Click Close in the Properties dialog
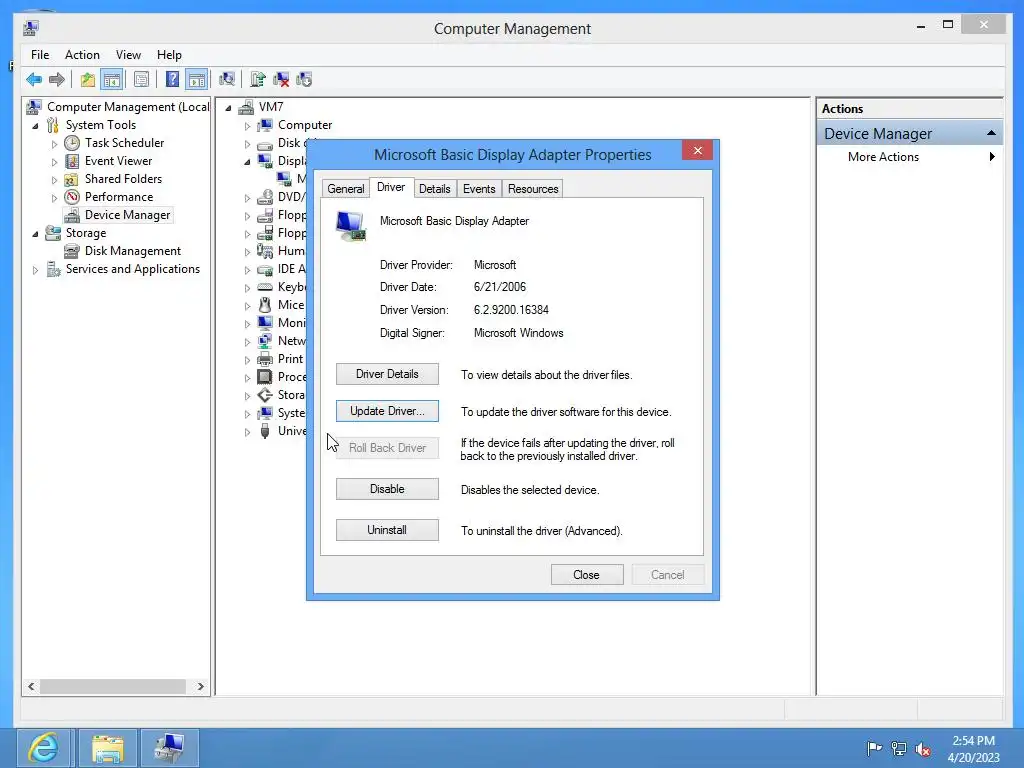The image size is (1024, 768). point(586,575)
